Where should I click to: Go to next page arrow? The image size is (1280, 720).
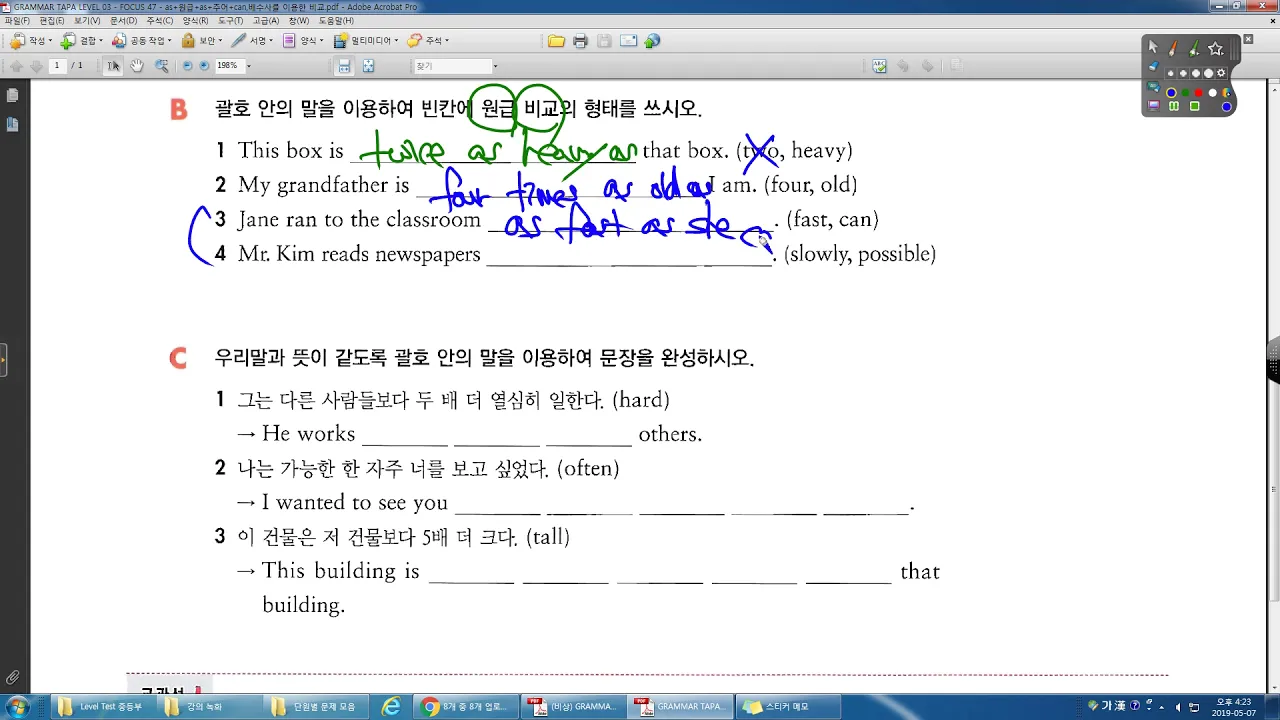36,66
